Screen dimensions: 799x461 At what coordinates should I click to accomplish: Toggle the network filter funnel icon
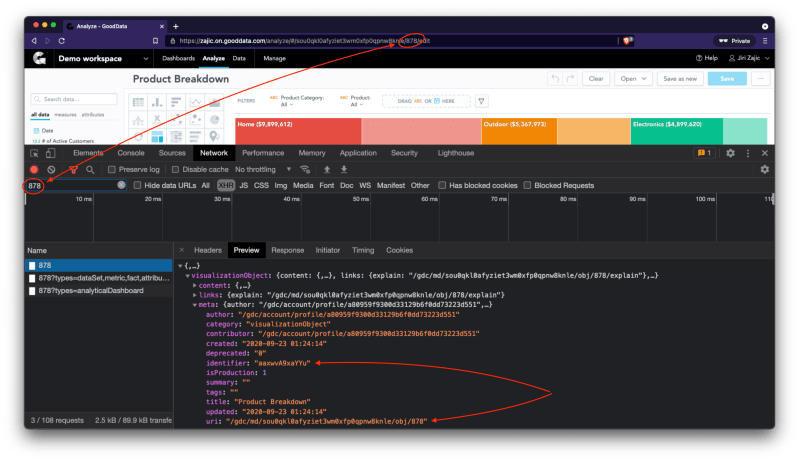point(73,169)
